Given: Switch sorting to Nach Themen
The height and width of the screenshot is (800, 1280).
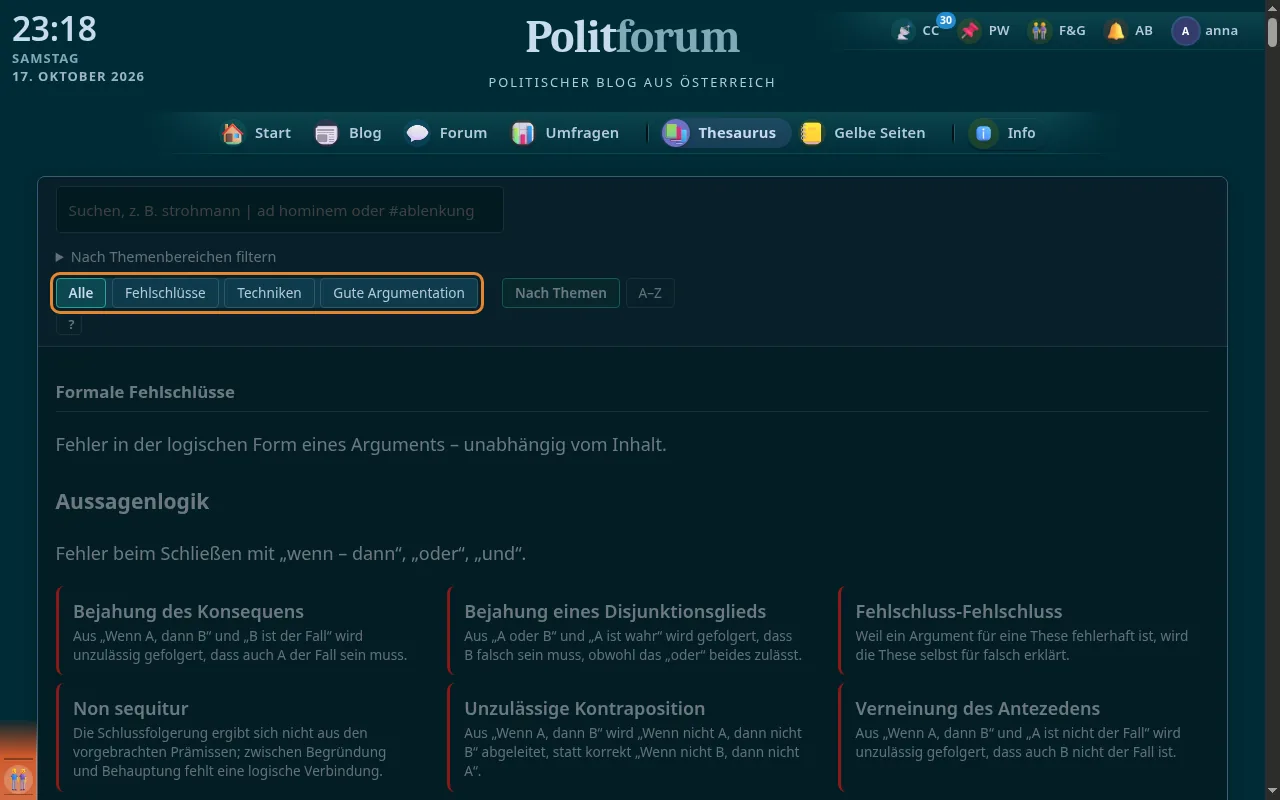Looking at the screenshot, I should click(561, 293).
